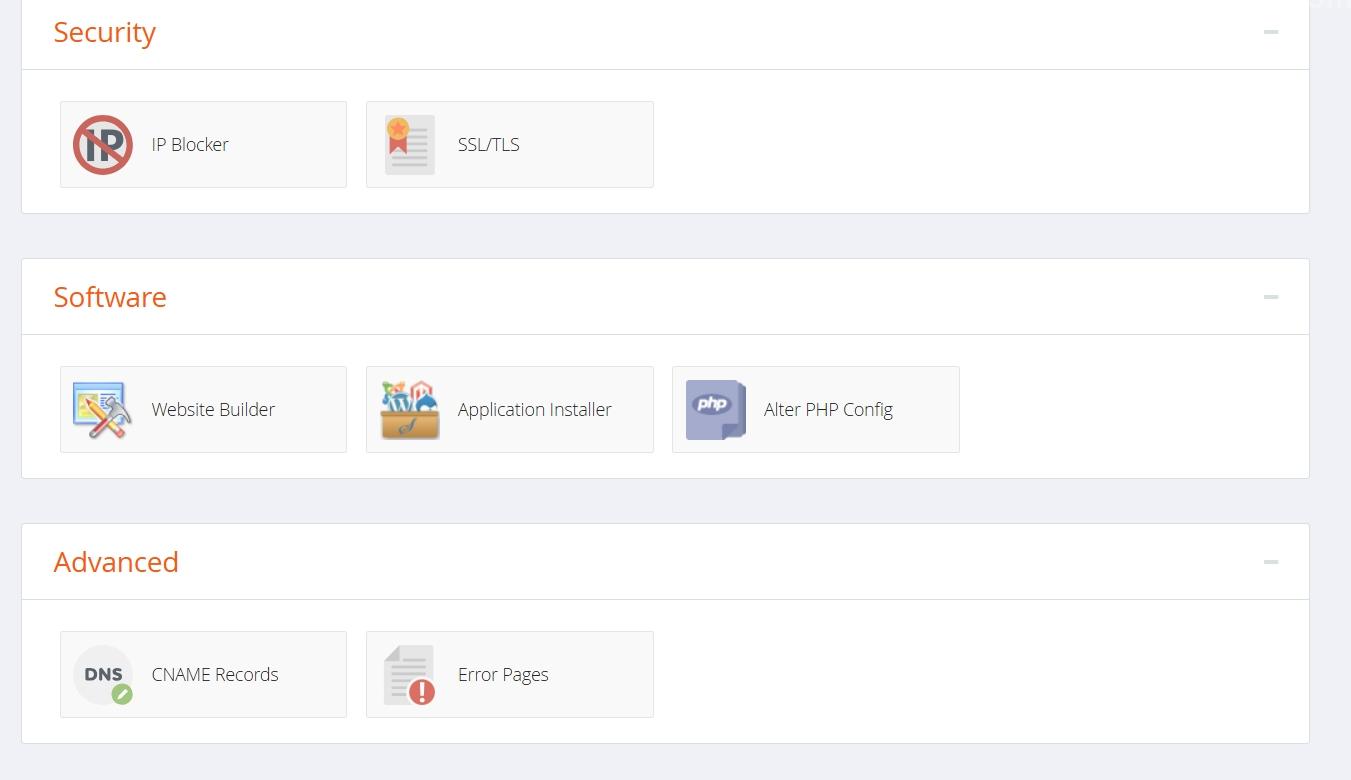Click the Application Installer label
The width and height of the screenshot is (1351, 780).
535,409
